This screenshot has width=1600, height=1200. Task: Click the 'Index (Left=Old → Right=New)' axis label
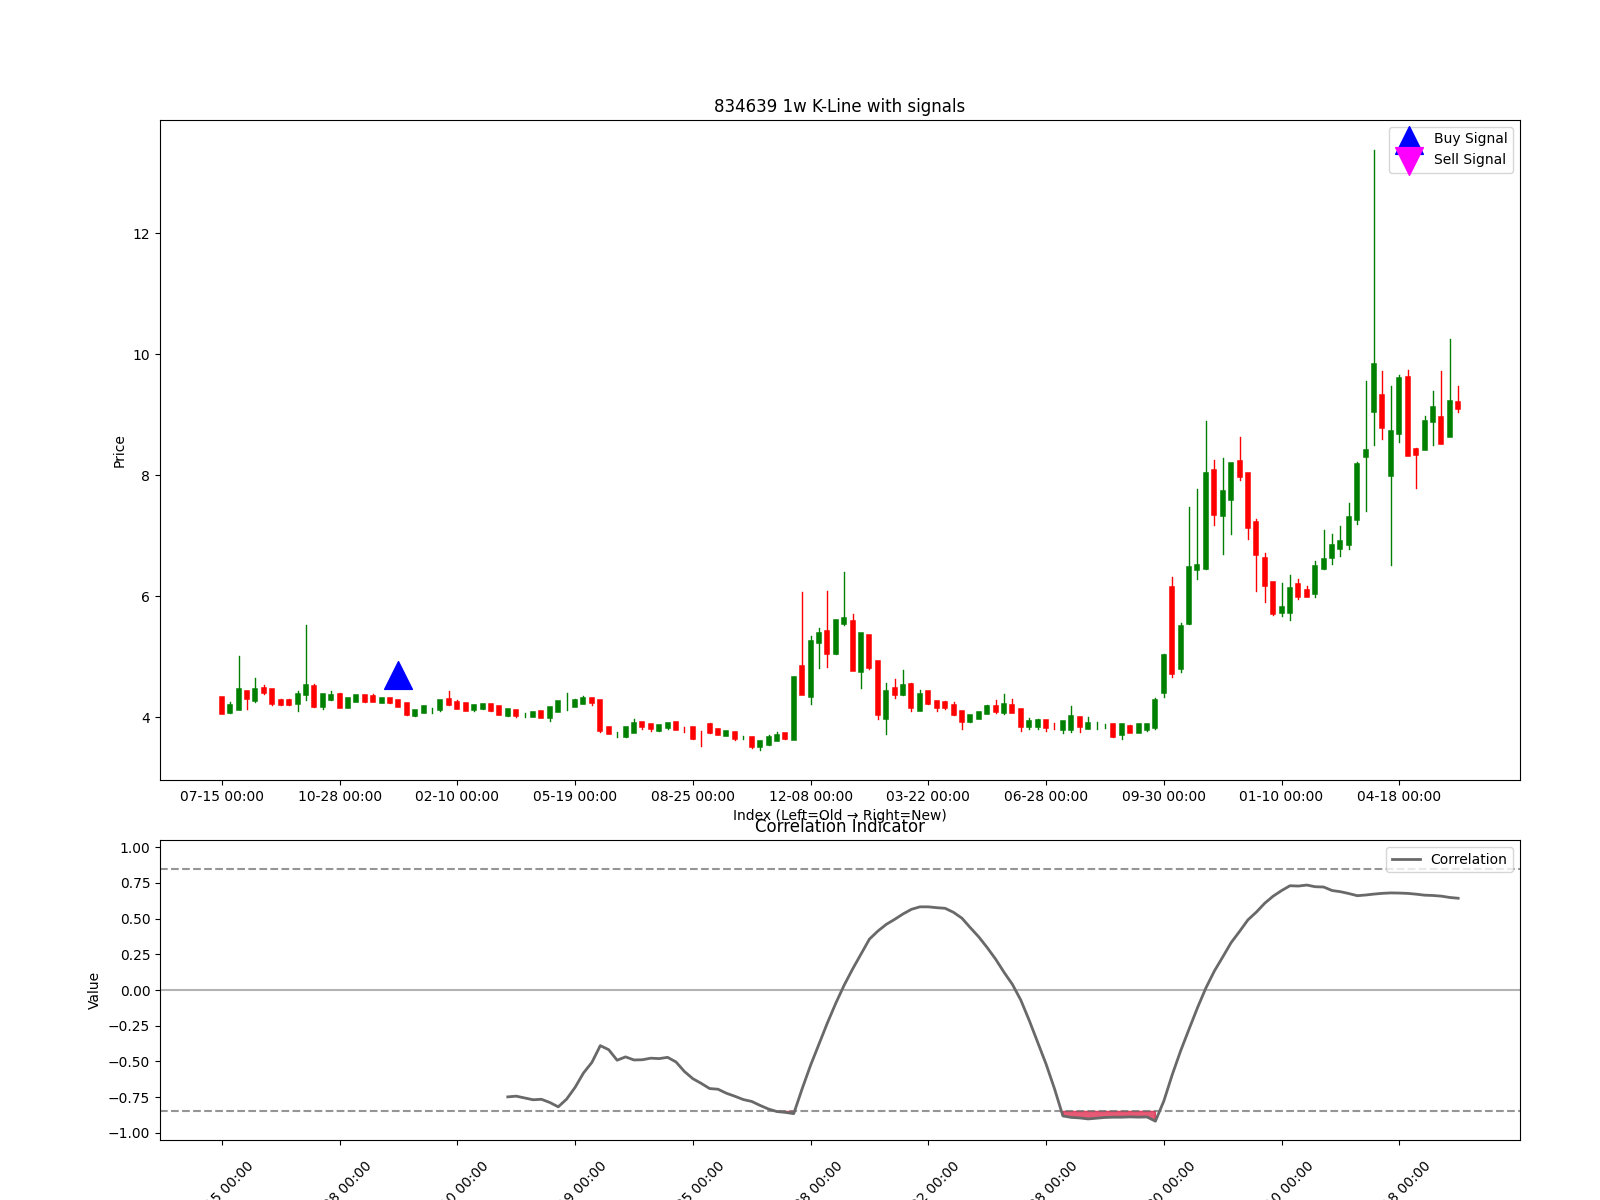tap(839, 815)
